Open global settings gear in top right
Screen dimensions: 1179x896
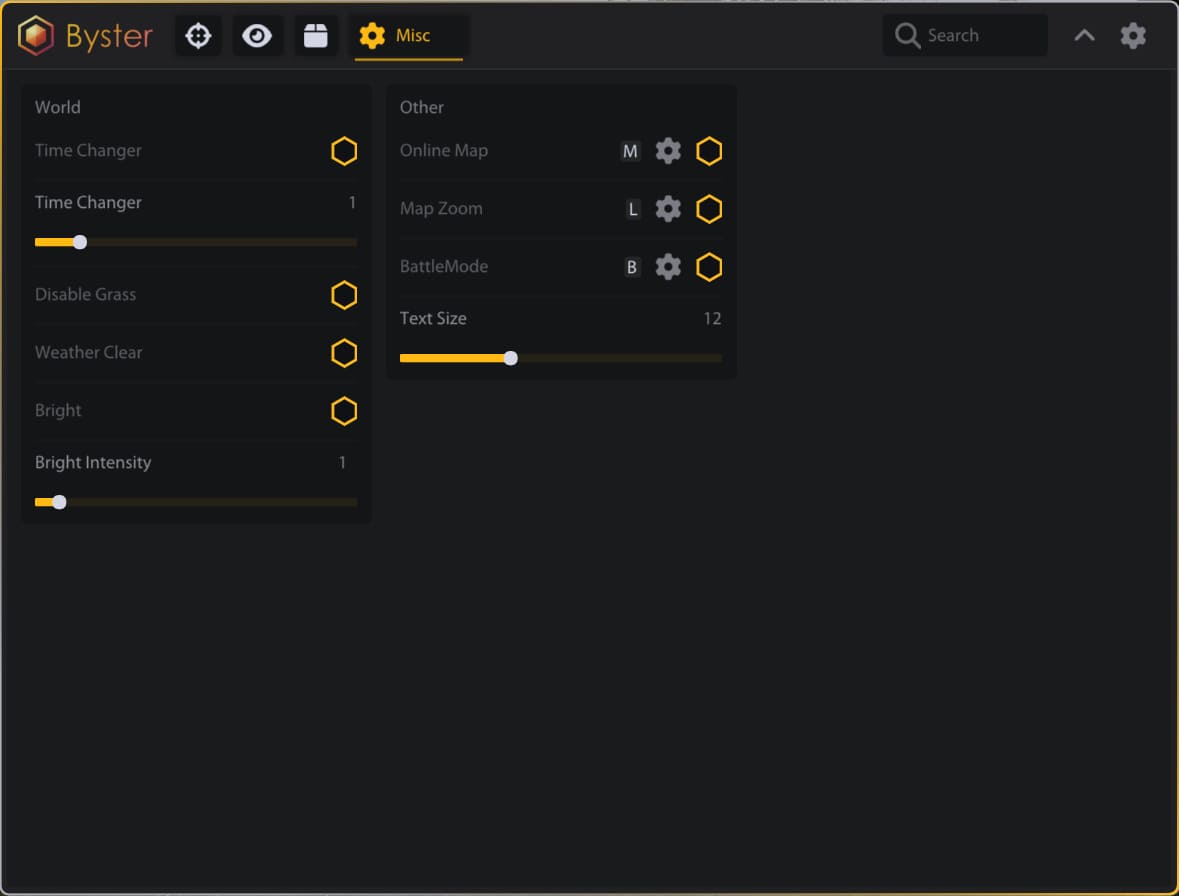click(x=1133, y=36)
